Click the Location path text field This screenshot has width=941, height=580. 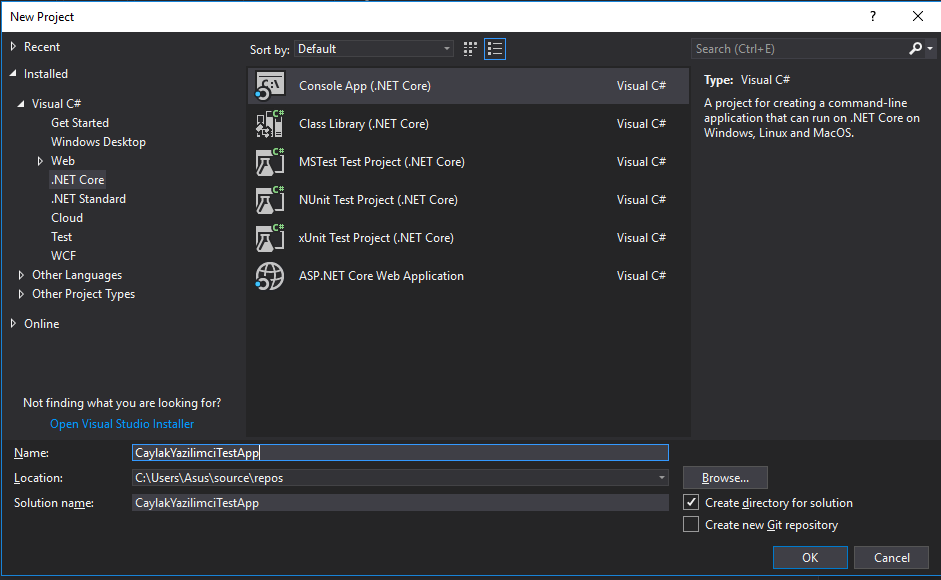[x=393, y=478]
